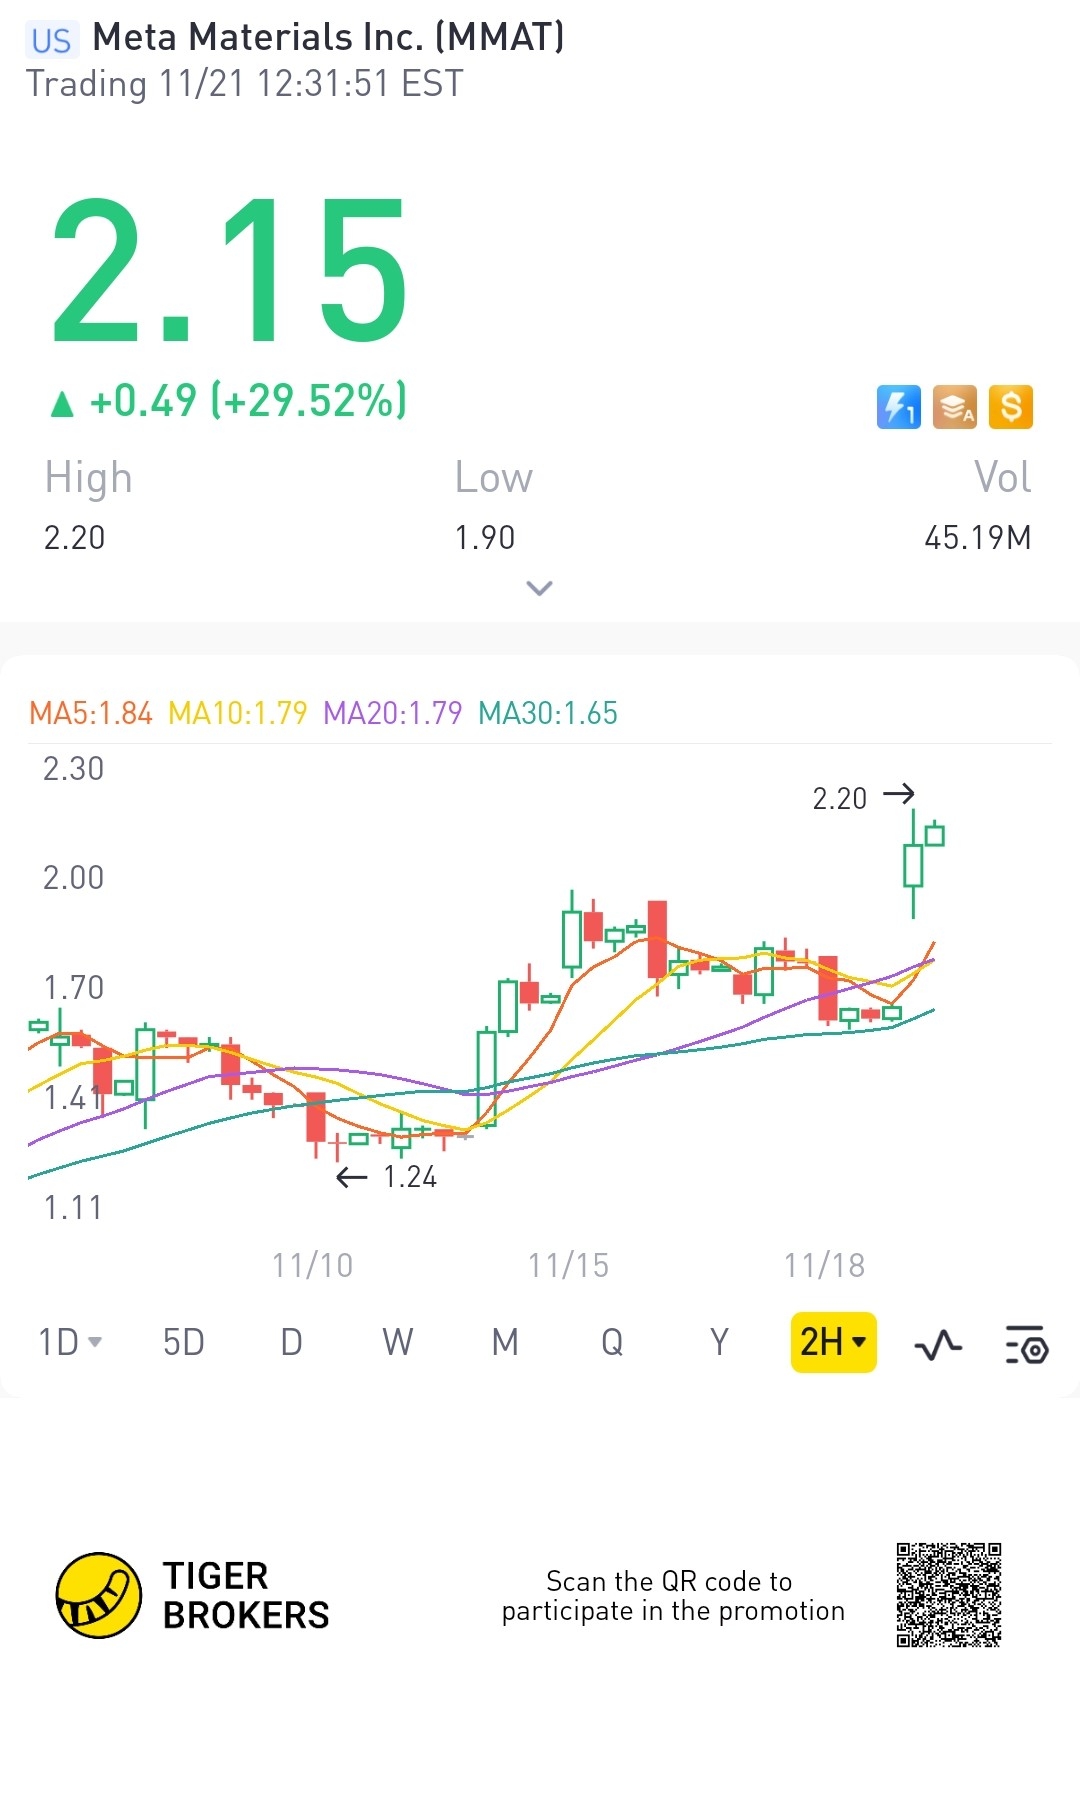Viewport: 1080px width, 1793px height.
Task: Tap the Vol value 45.19M
Action: (x=977, y=538)
